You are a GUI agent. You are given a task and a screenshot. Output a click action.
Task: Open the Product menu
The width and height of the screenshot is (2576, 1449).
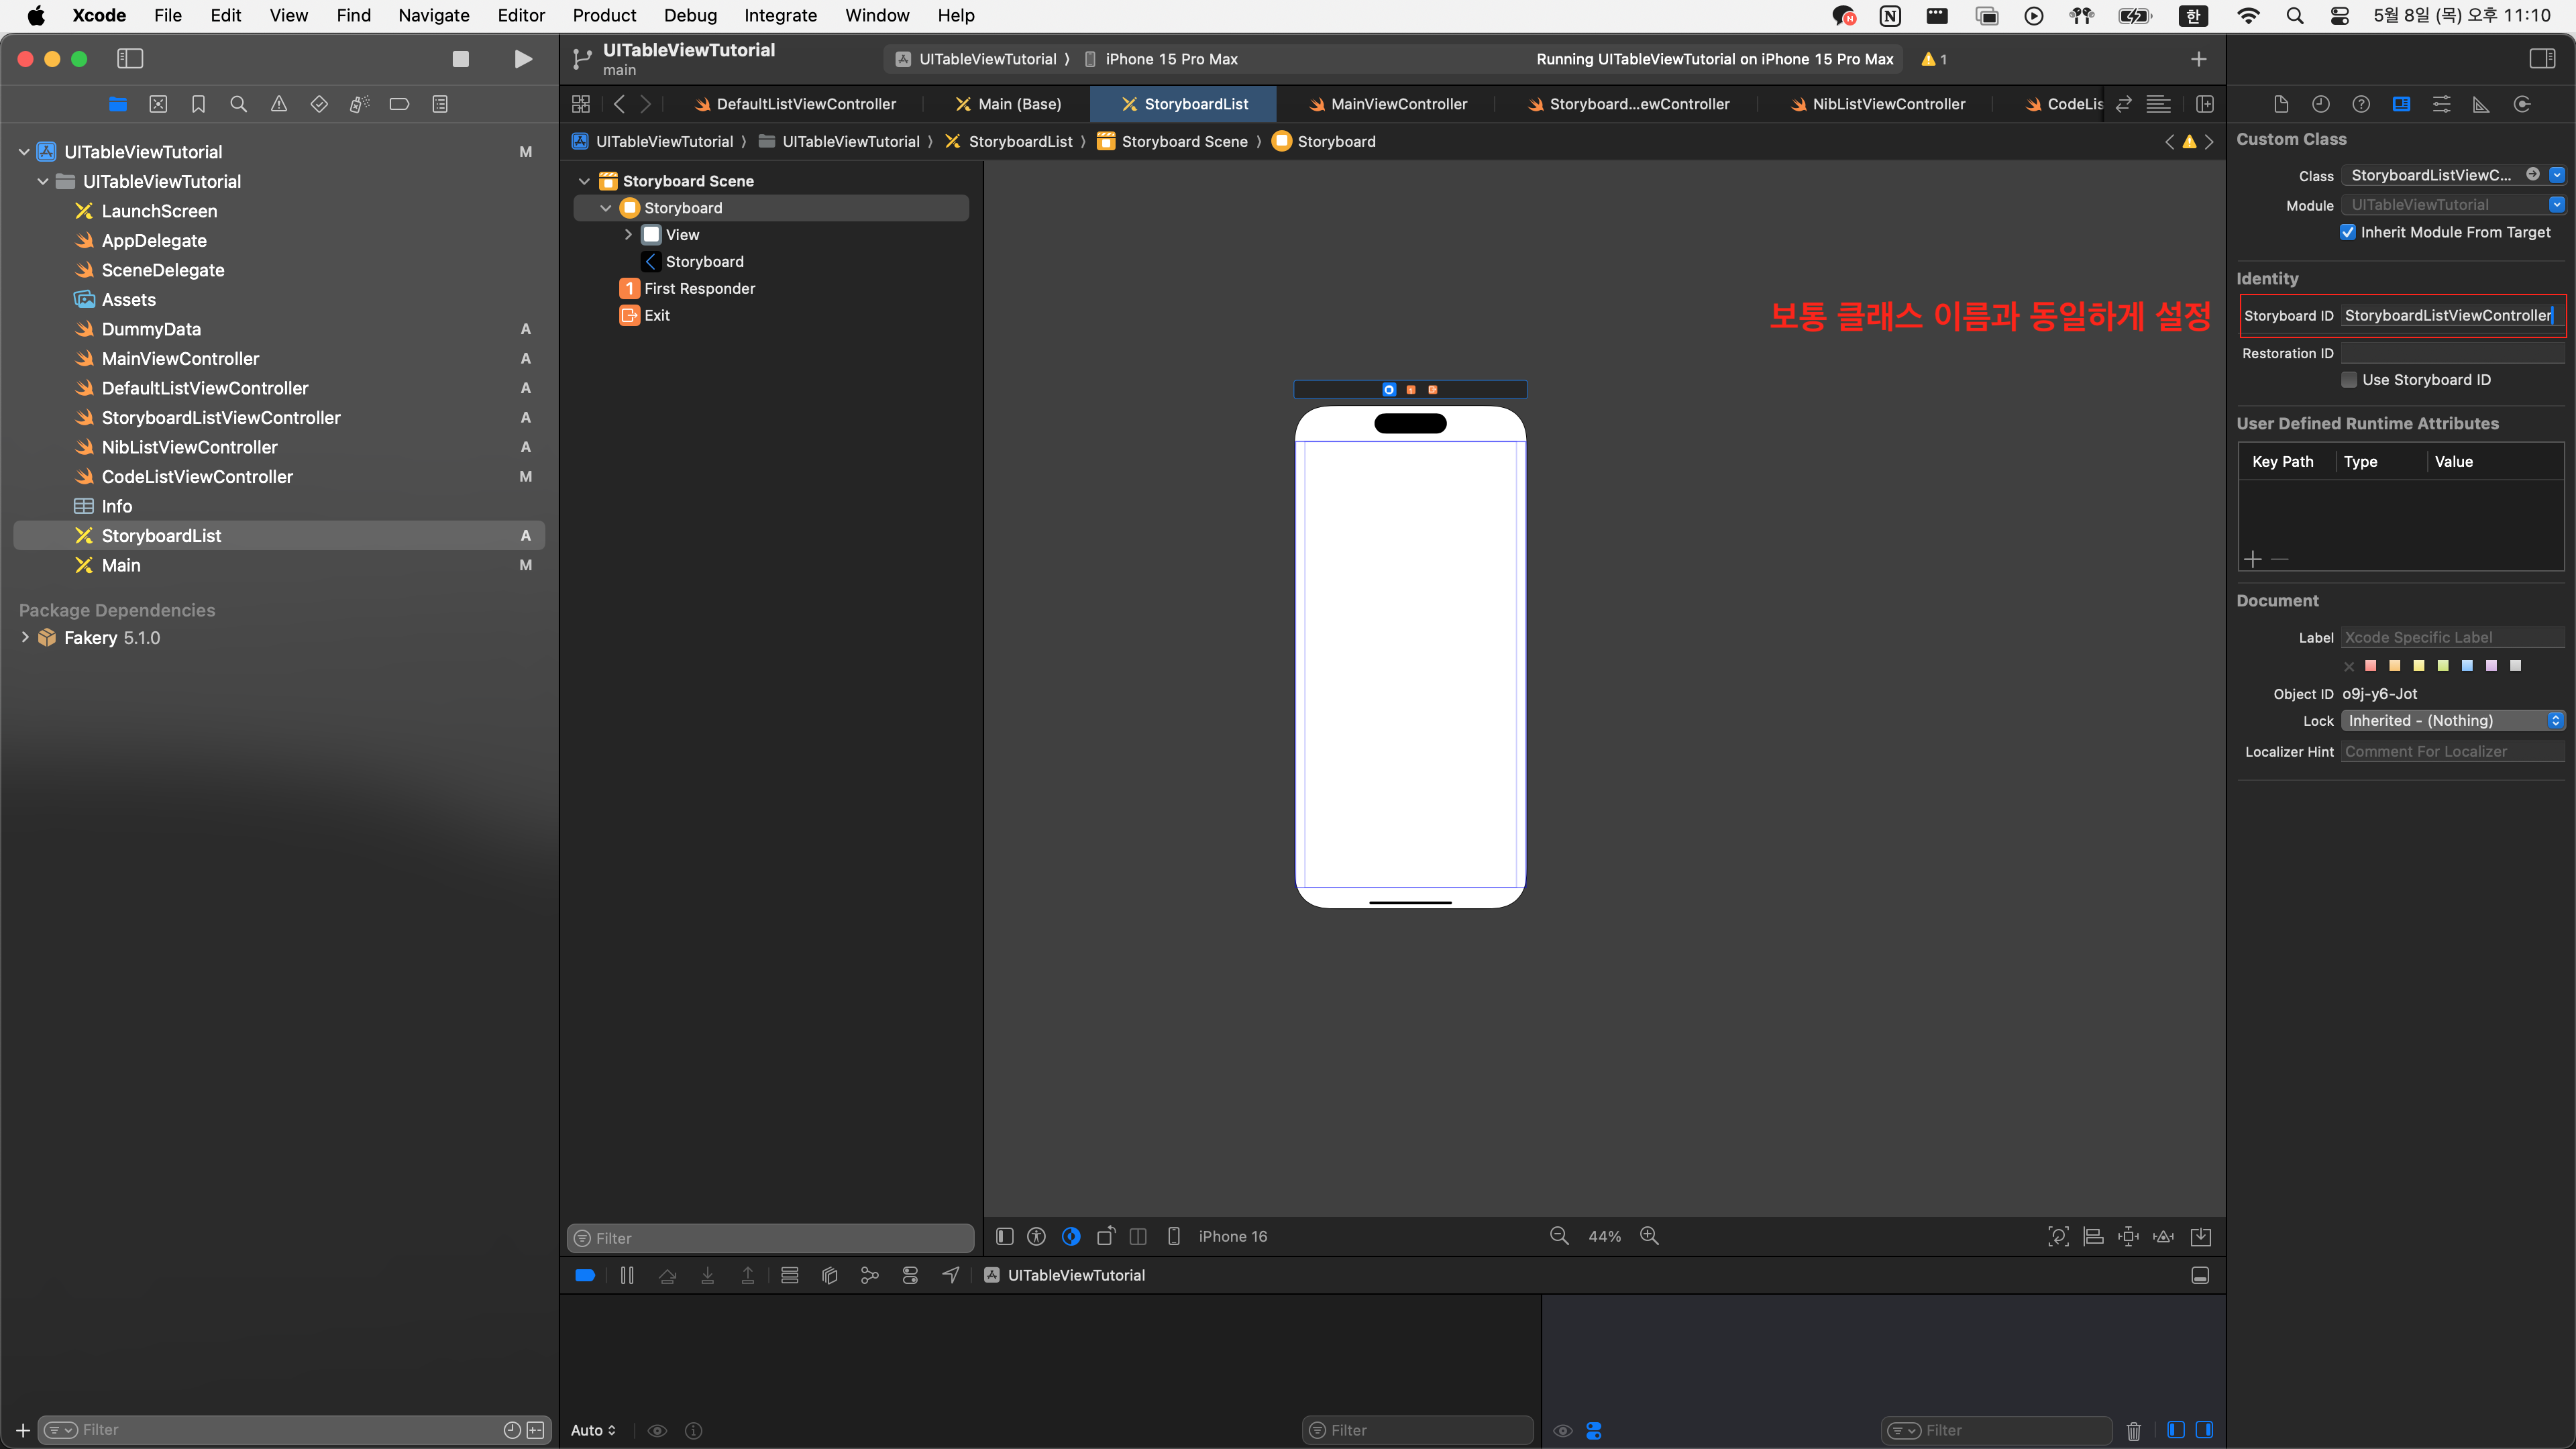pos(604,15)
